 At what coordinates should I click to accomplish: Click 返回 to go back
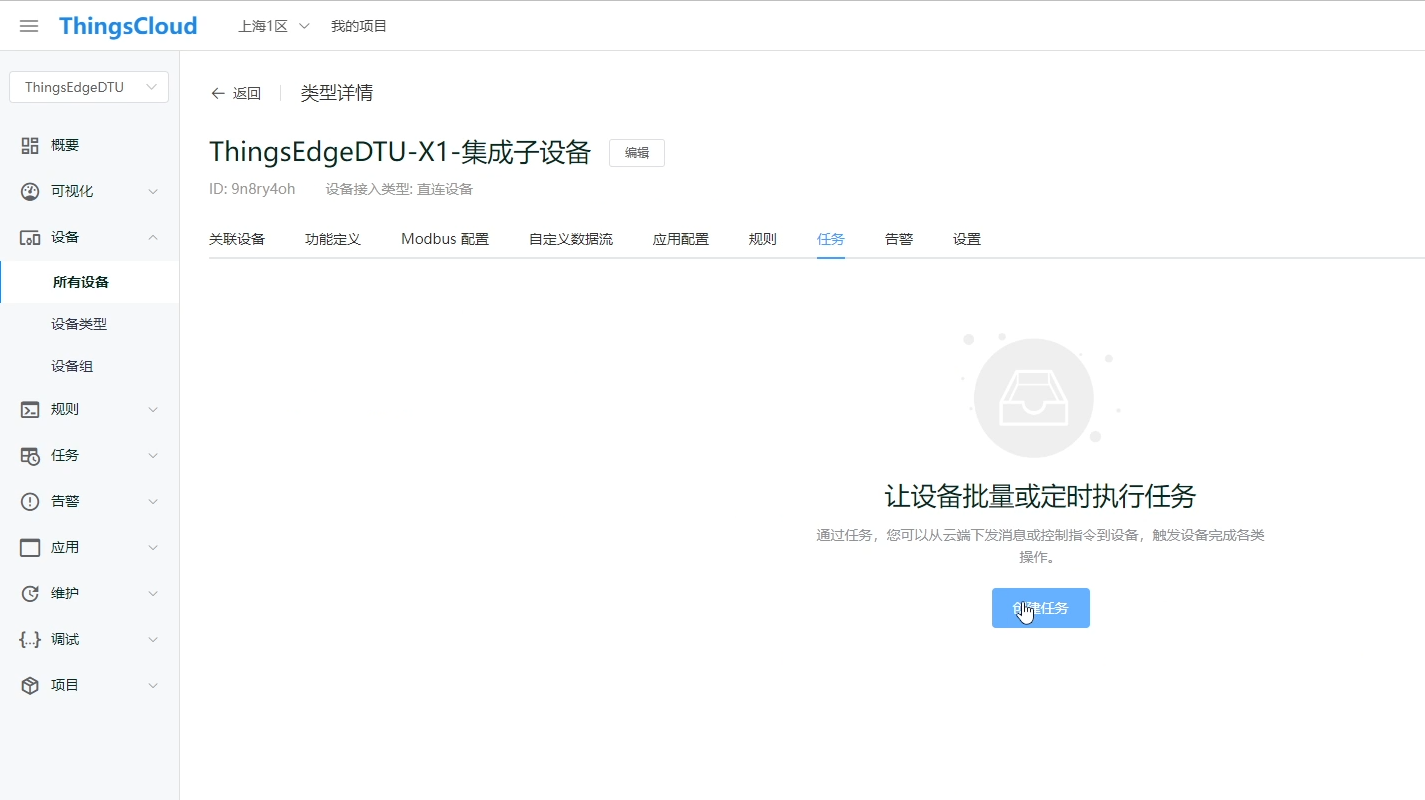coord(247,93)
